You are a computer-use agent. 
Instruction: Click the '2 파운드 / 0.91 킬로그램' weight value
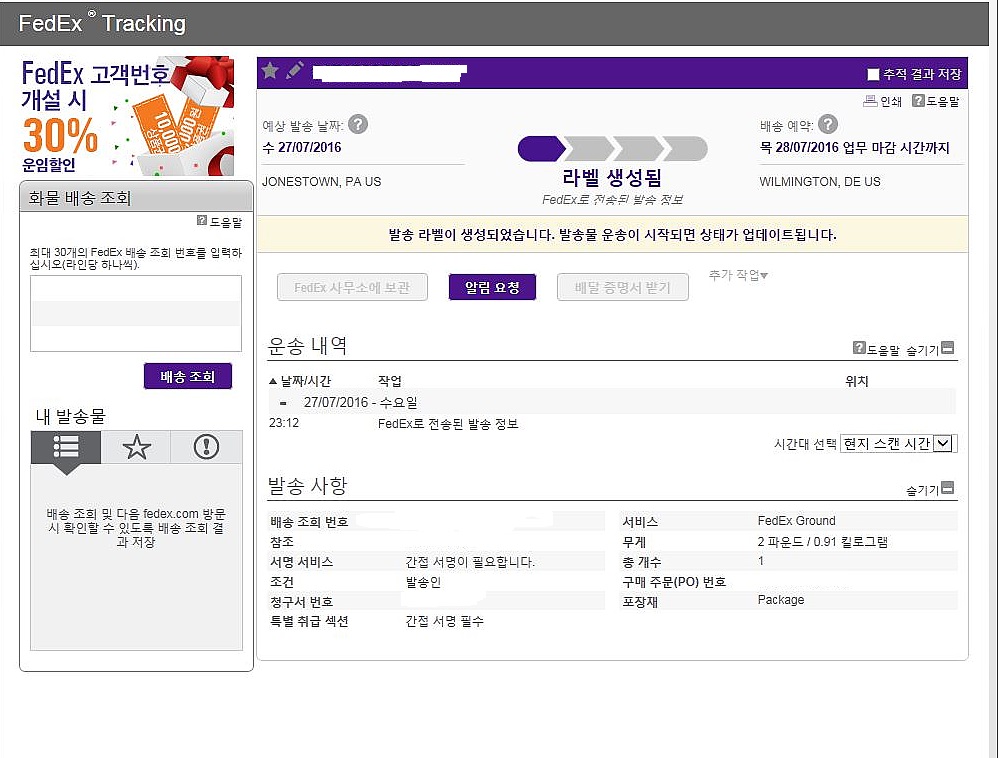[x=822, y=542]
